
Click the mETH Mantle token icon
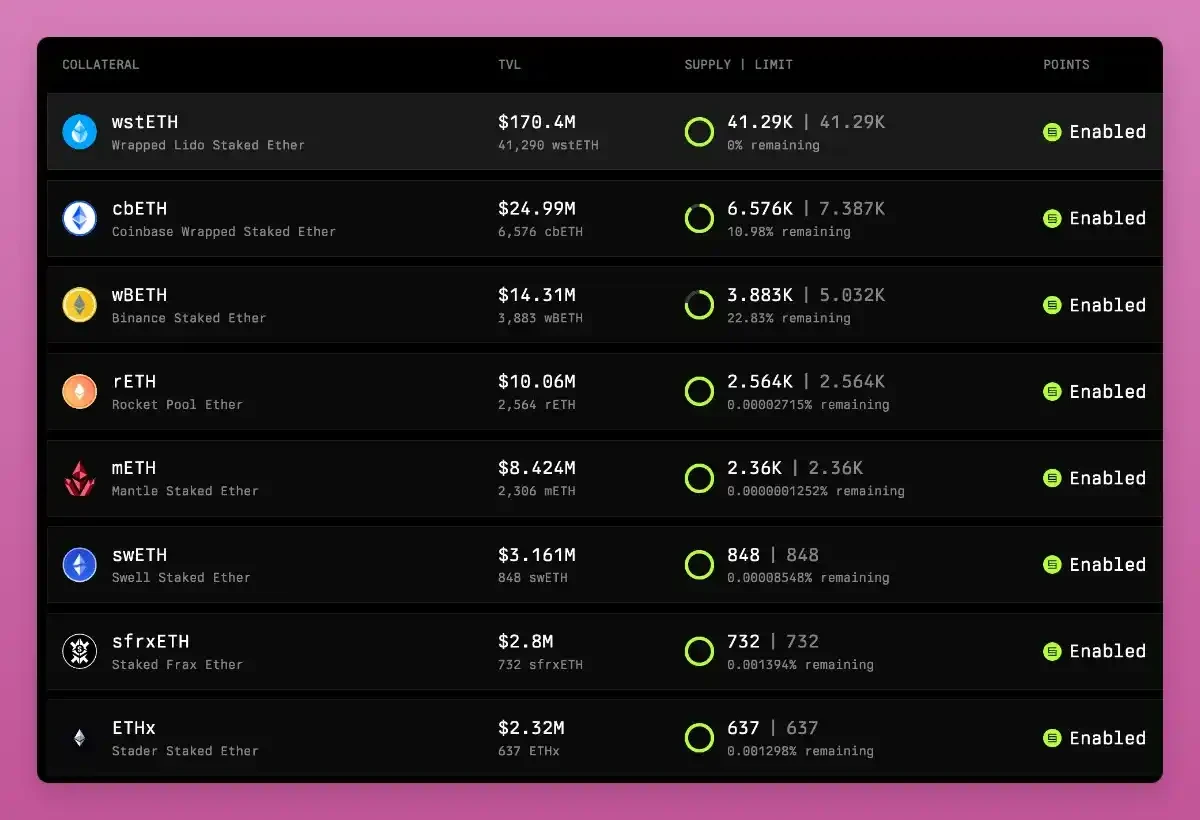pyautogui.click(x=80, y=478)
